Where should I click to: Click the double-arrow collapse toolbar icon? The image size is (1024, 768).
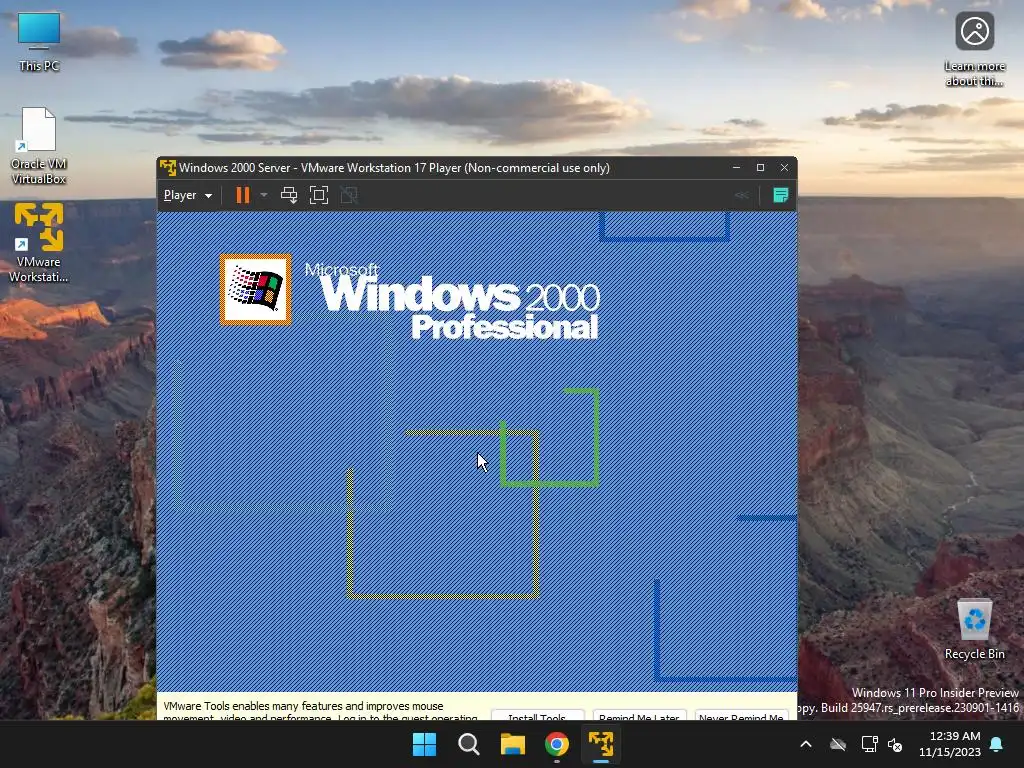click(x=742, y=195)
